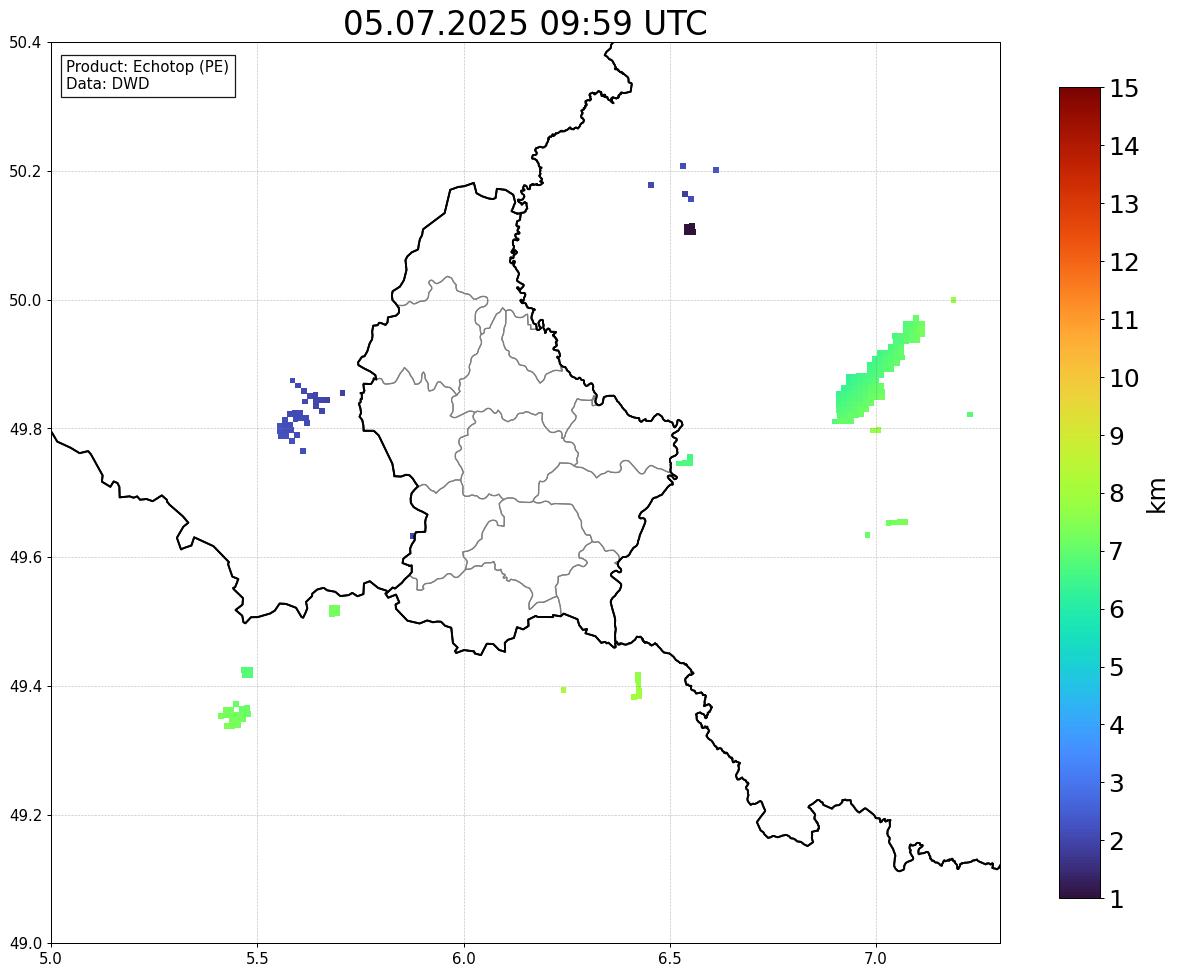The image size is (1178, 976).
Task: Click the 'Data: DWD' label
Action: tap(107, 83)
